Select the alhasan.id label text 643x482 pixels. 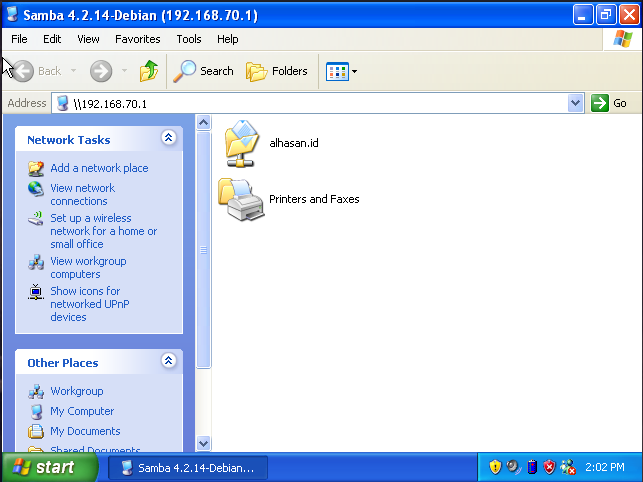pyautogui.click(x=294, y=143)
